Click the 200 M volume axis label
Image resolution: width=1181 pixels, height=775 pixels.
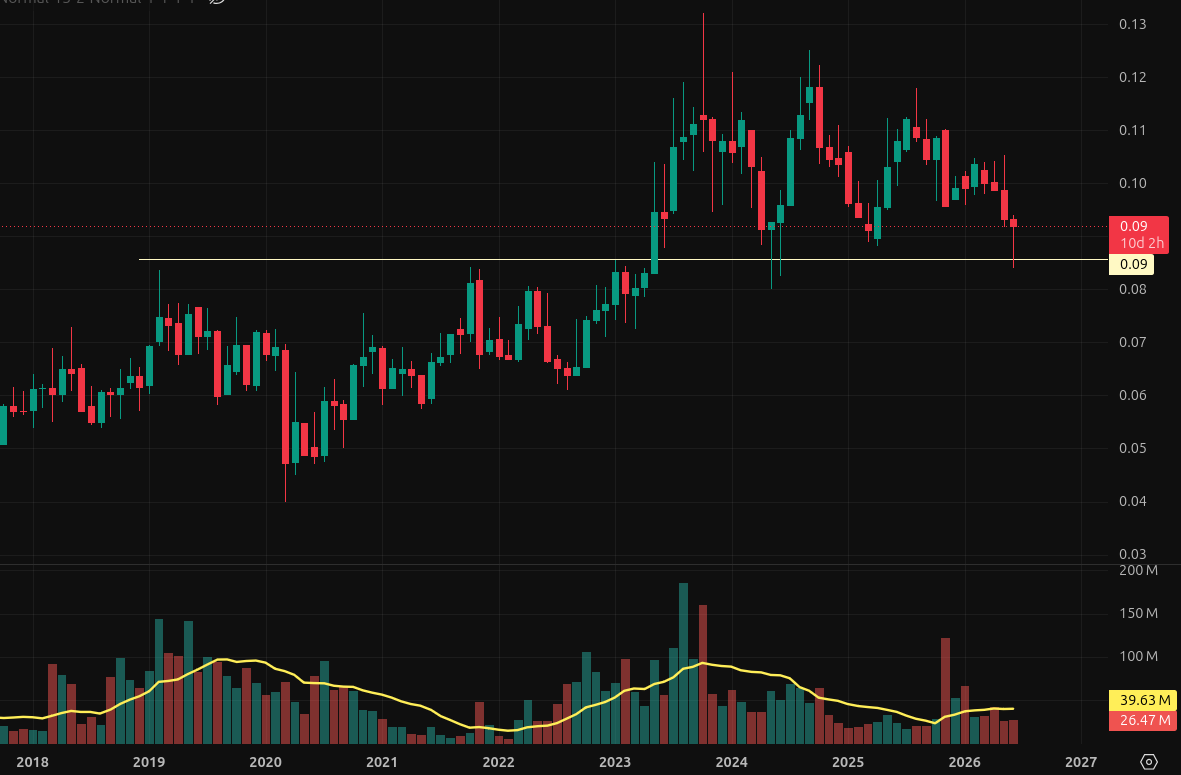(1138, 571)
